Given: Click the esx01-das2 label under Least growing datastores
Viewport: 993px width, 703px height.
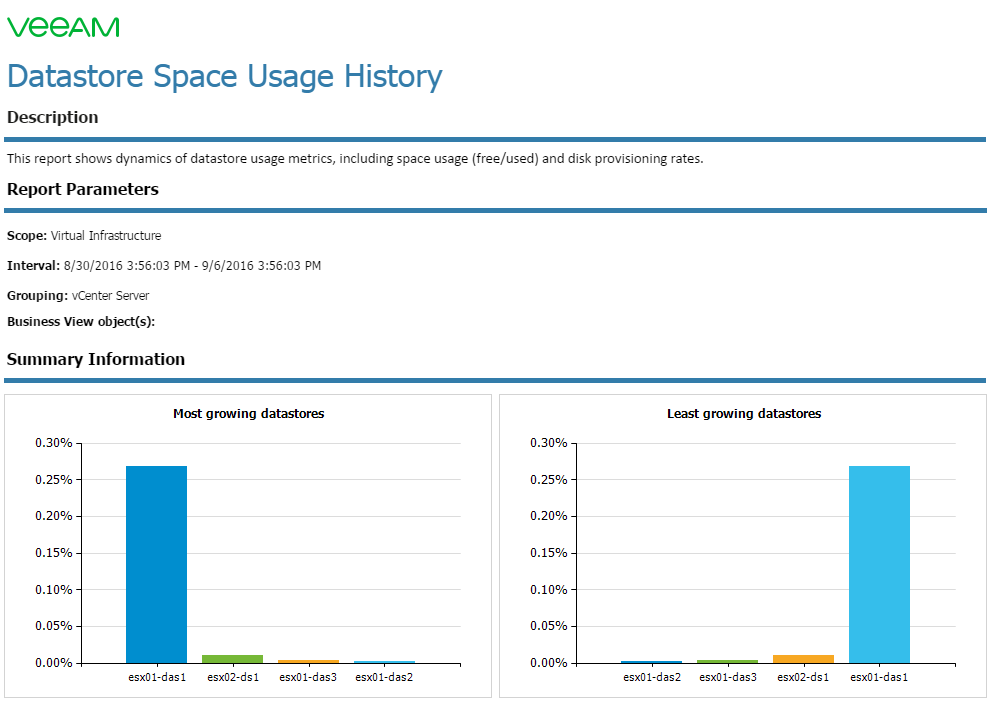Looking at the screenshot, I should point(652,677).
